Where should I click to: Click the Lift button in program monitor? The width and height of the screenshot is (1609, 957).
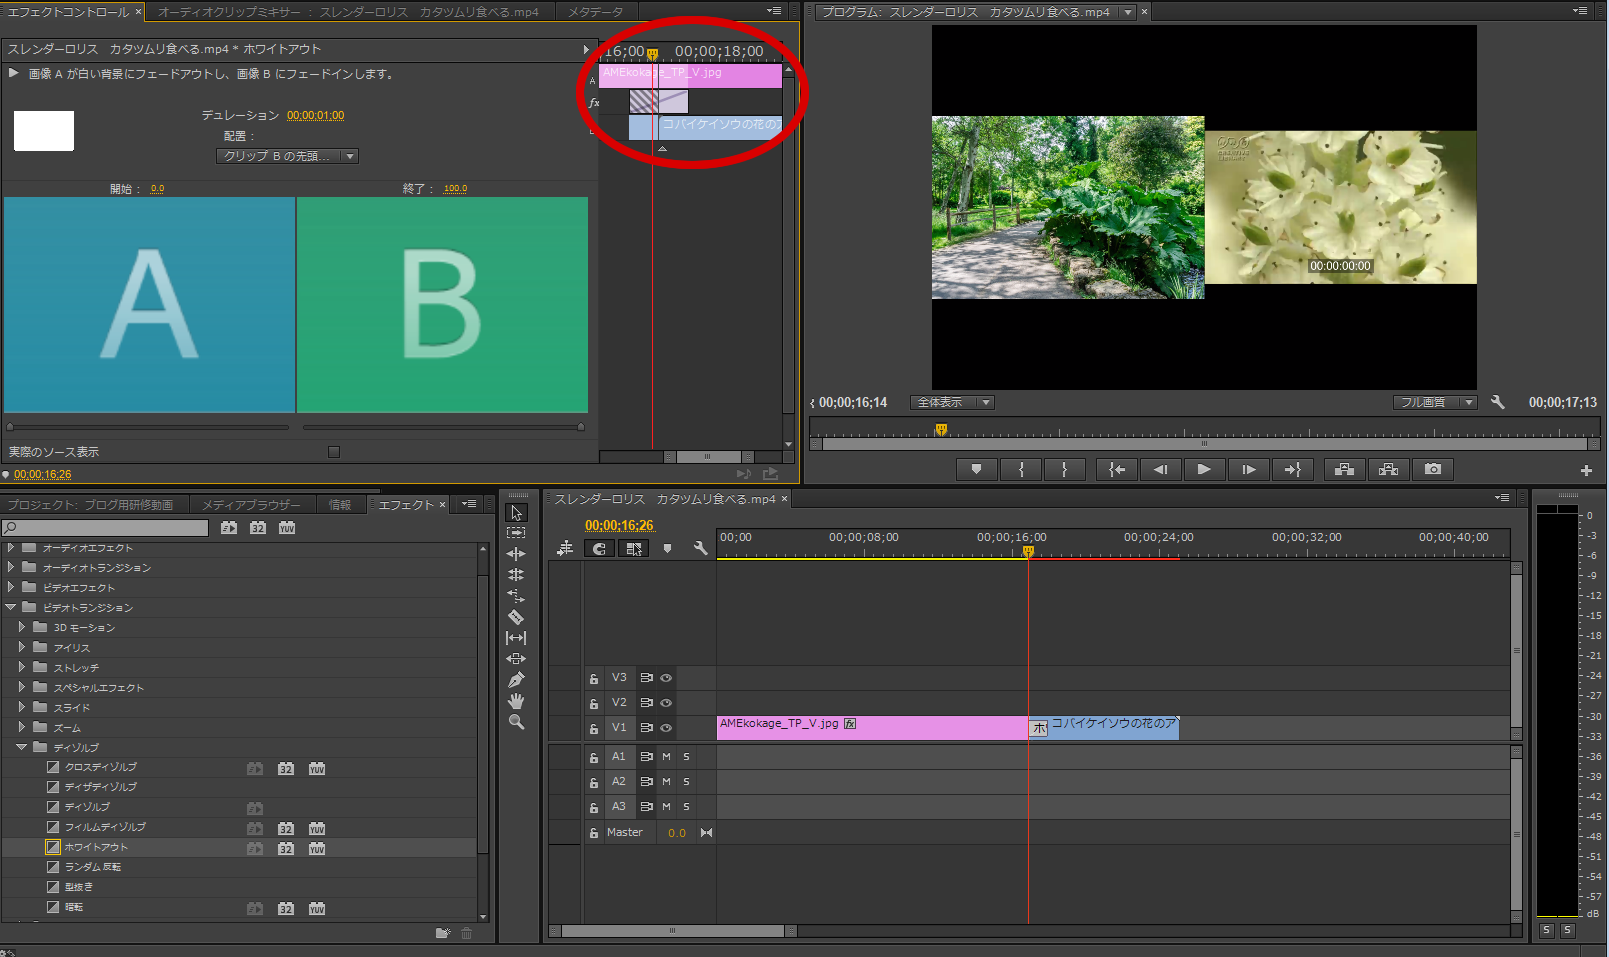click(1344, 469)
